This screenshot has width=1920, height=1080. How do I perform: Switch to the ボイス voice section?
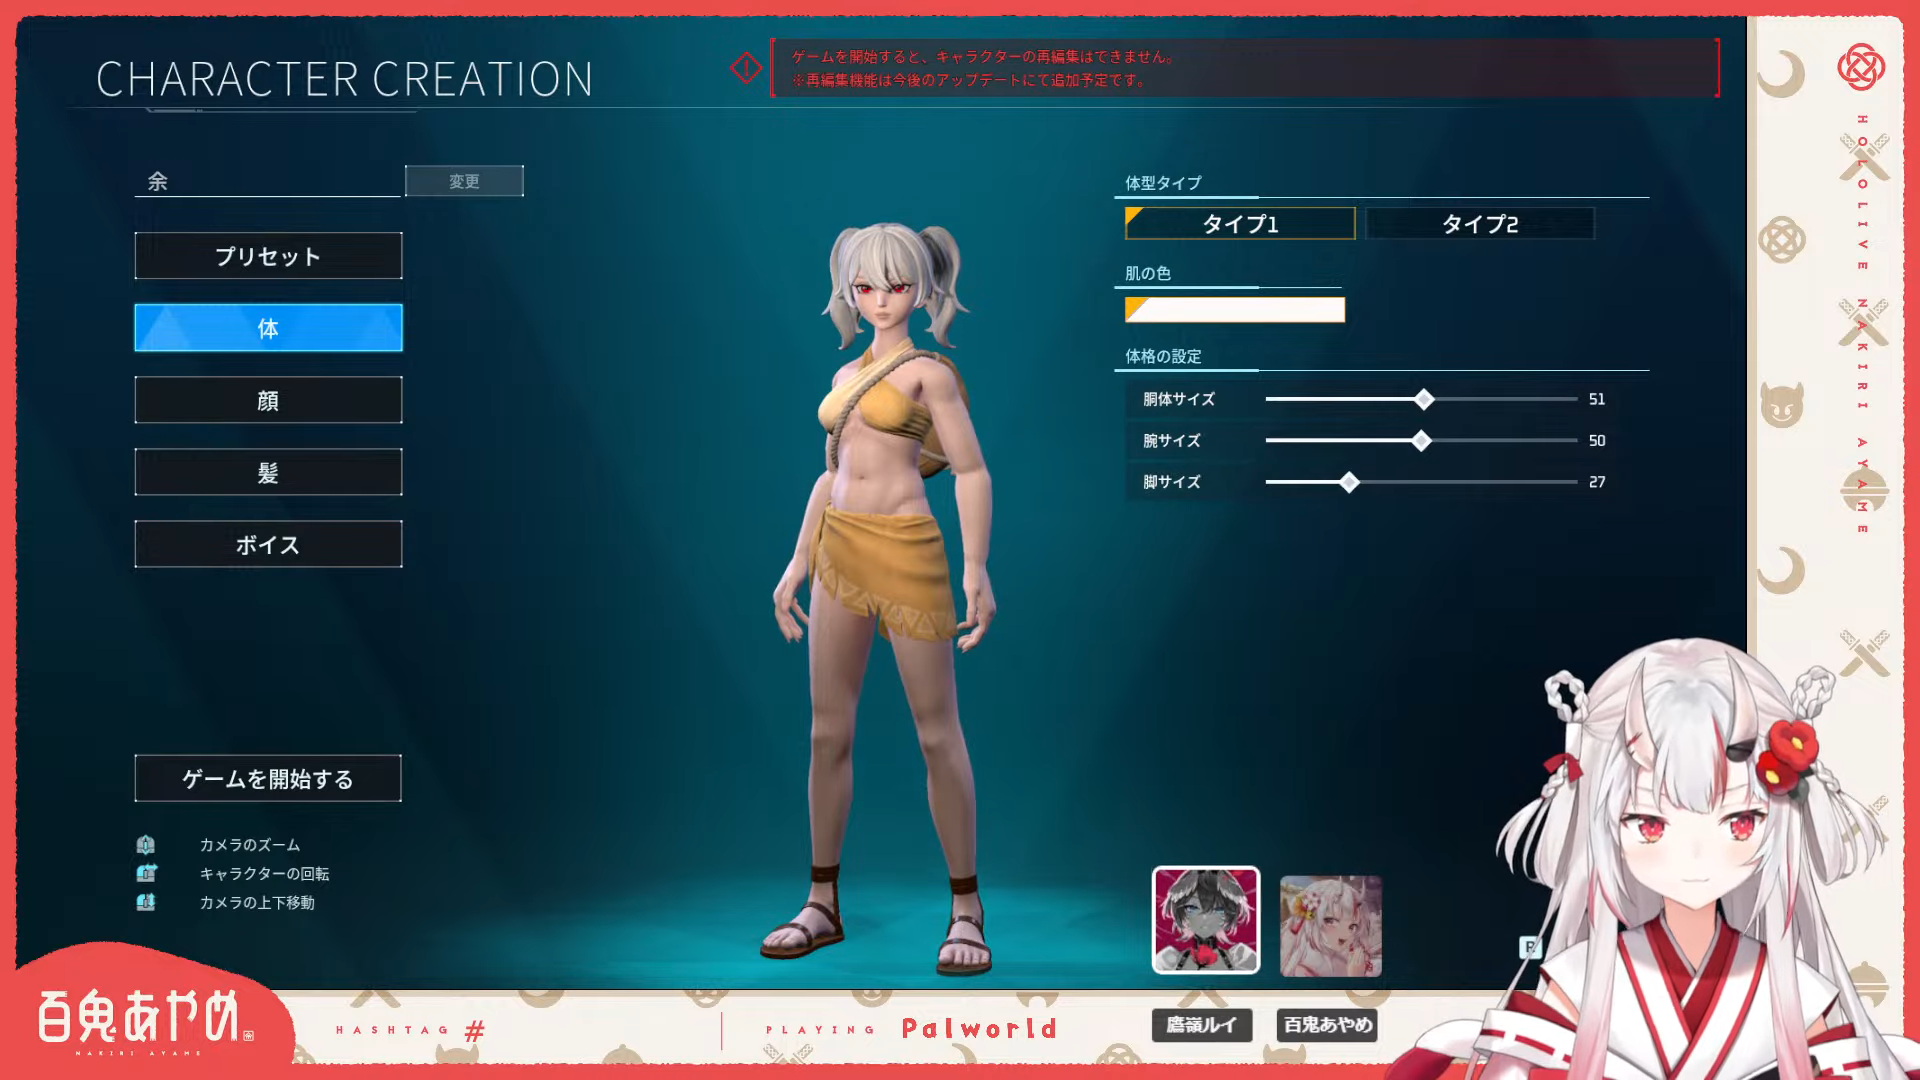(268, 544)
